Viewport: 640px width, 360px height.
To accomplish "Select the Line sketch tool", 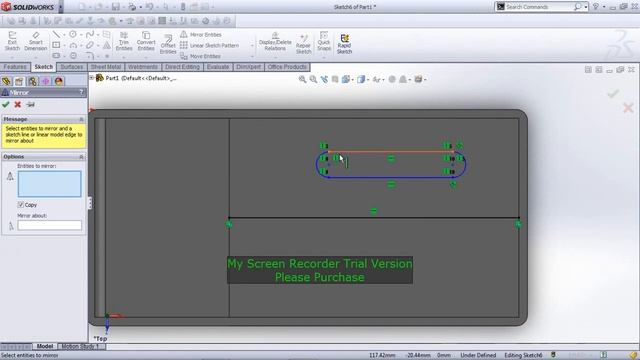I will [56, 34].
